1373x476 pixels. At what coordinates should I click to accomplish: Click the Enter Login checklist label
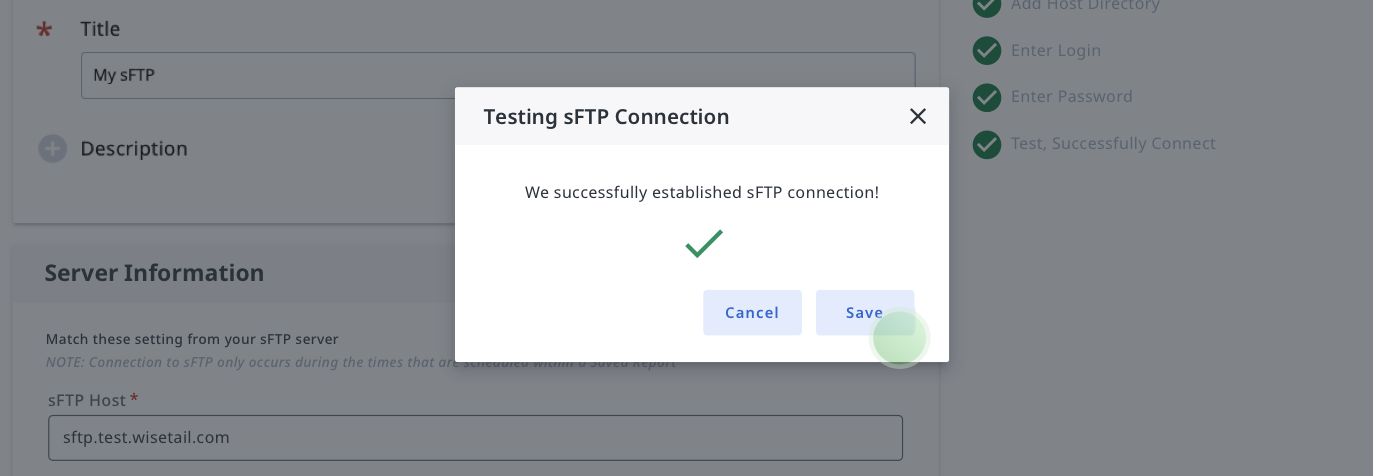1056,51
